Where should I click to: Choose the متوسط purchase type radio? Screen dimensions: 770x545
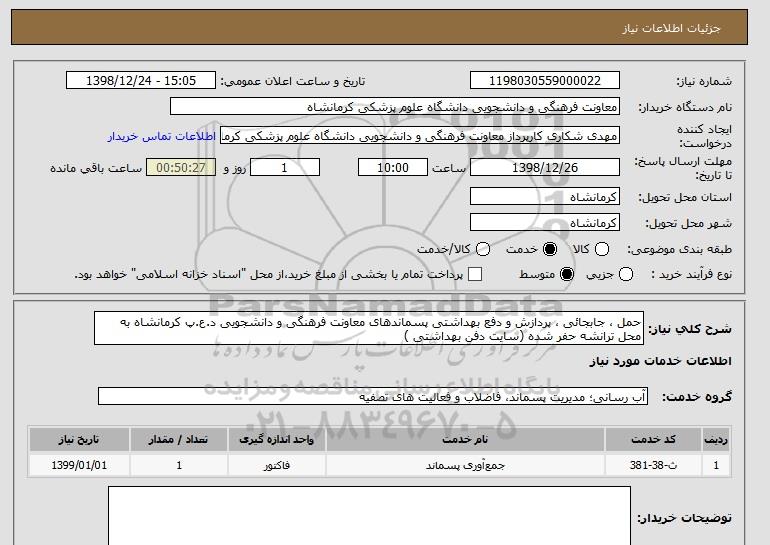(567, 274)
